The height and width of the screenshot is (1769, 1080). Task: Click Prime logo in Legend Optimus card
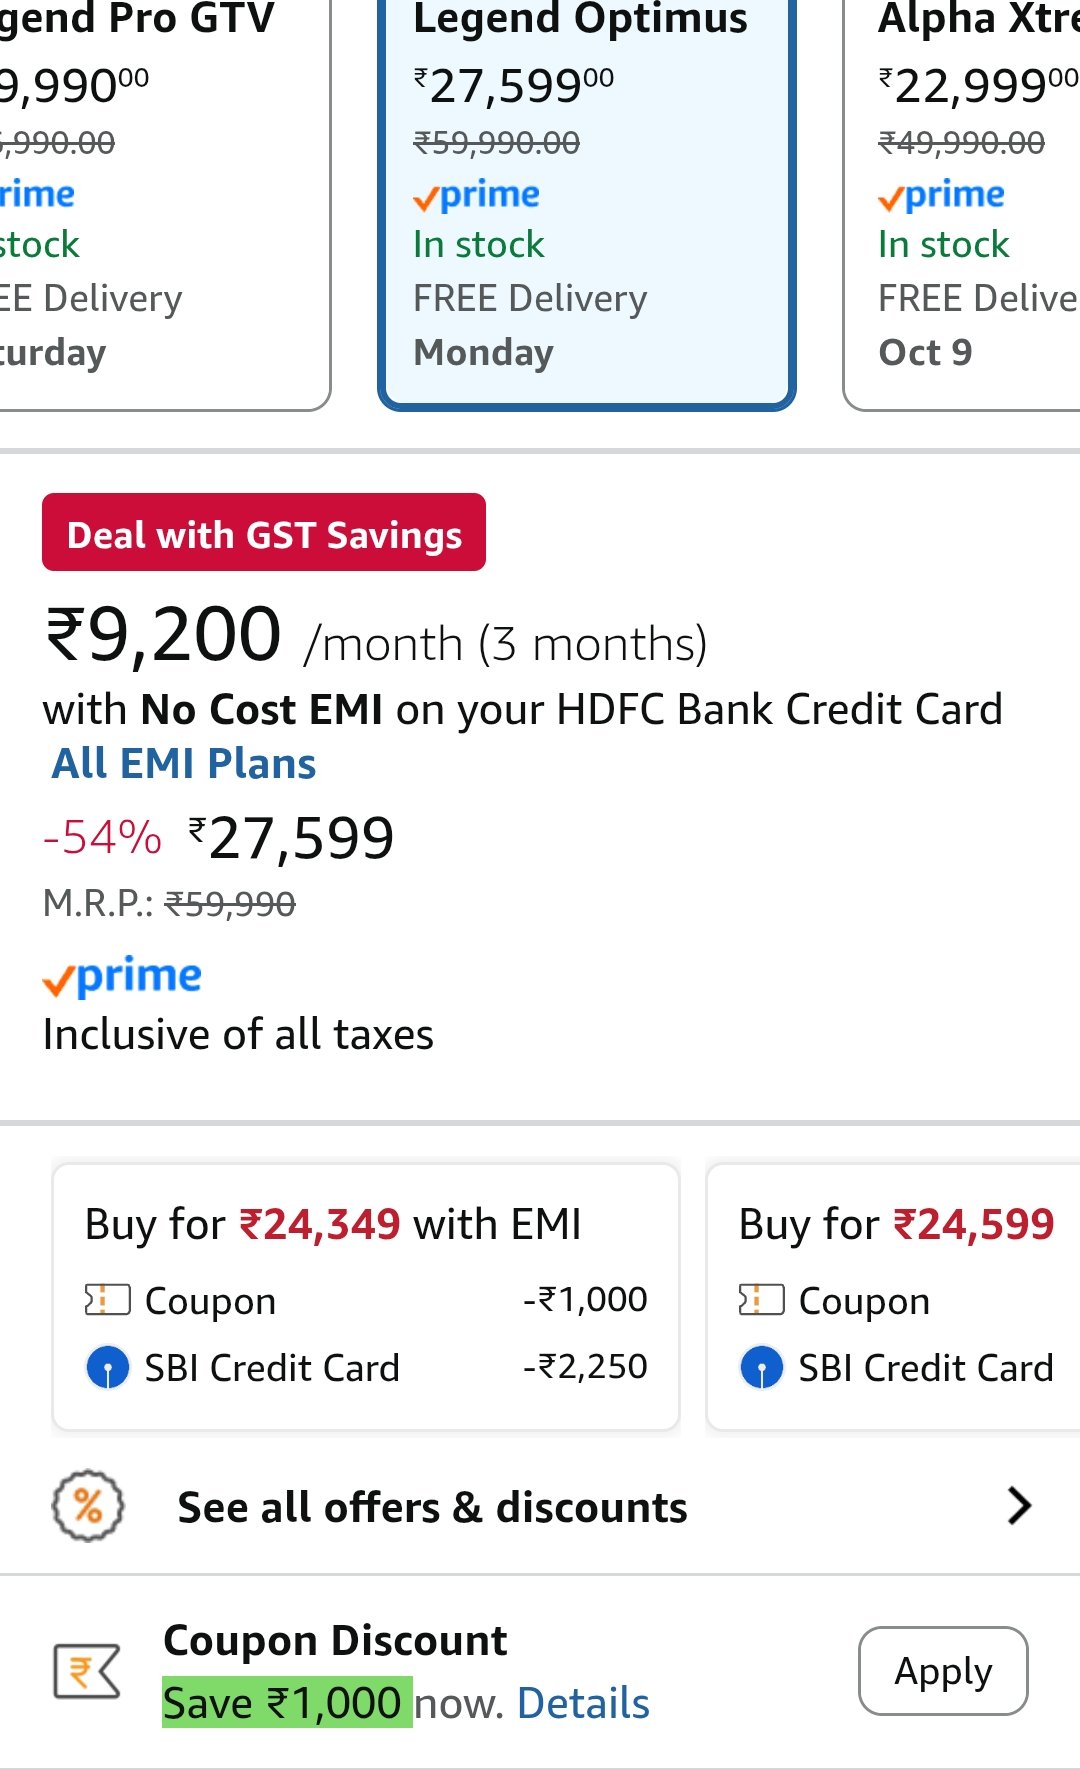click(x=477, y=195)
